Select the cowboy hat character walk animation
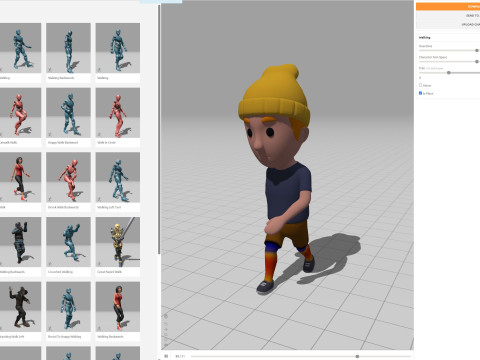Screen dimensions: 480x360 (20, 311)
